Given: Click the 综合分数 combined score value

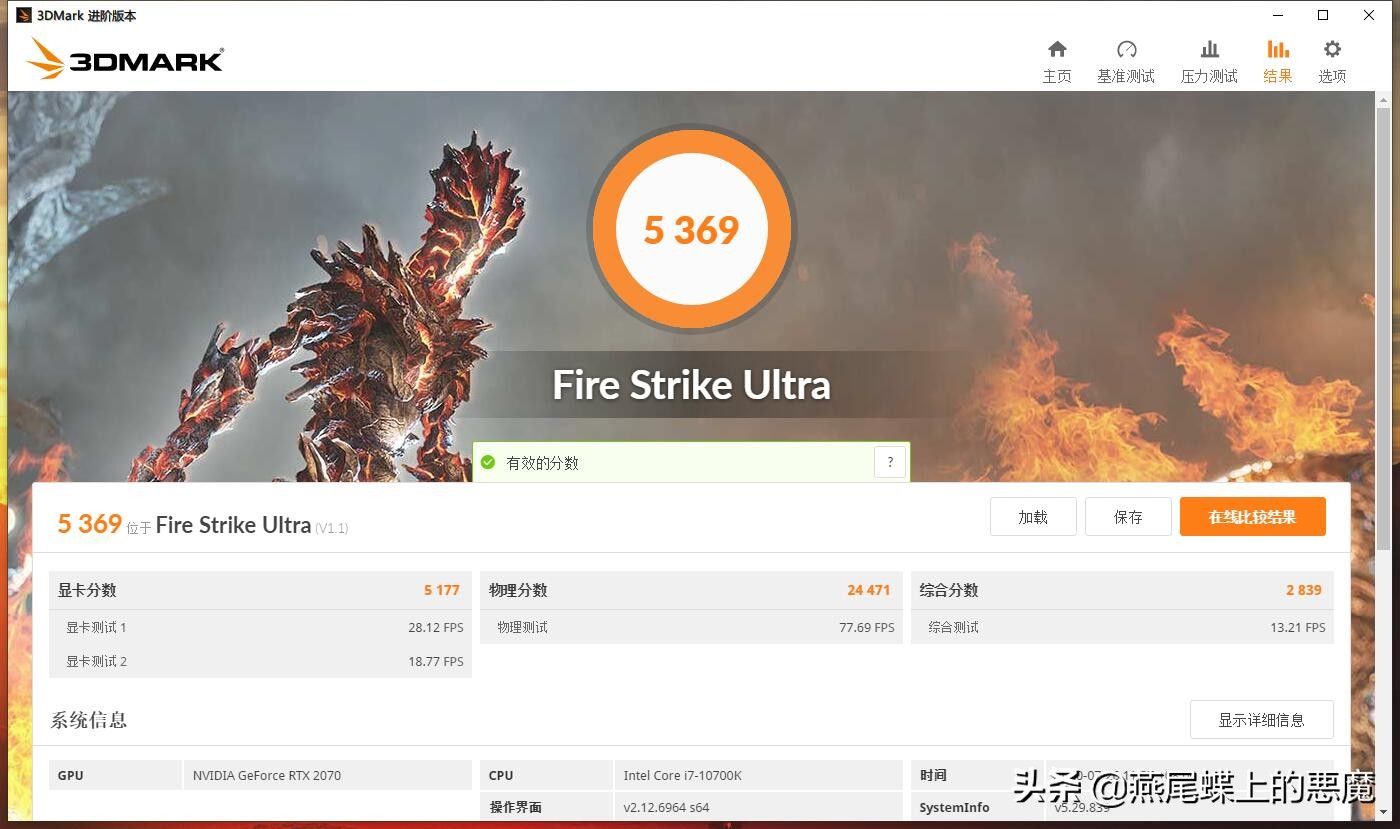Looking at the screenshot, I should pyautogui.click(x=1303, y=590).
